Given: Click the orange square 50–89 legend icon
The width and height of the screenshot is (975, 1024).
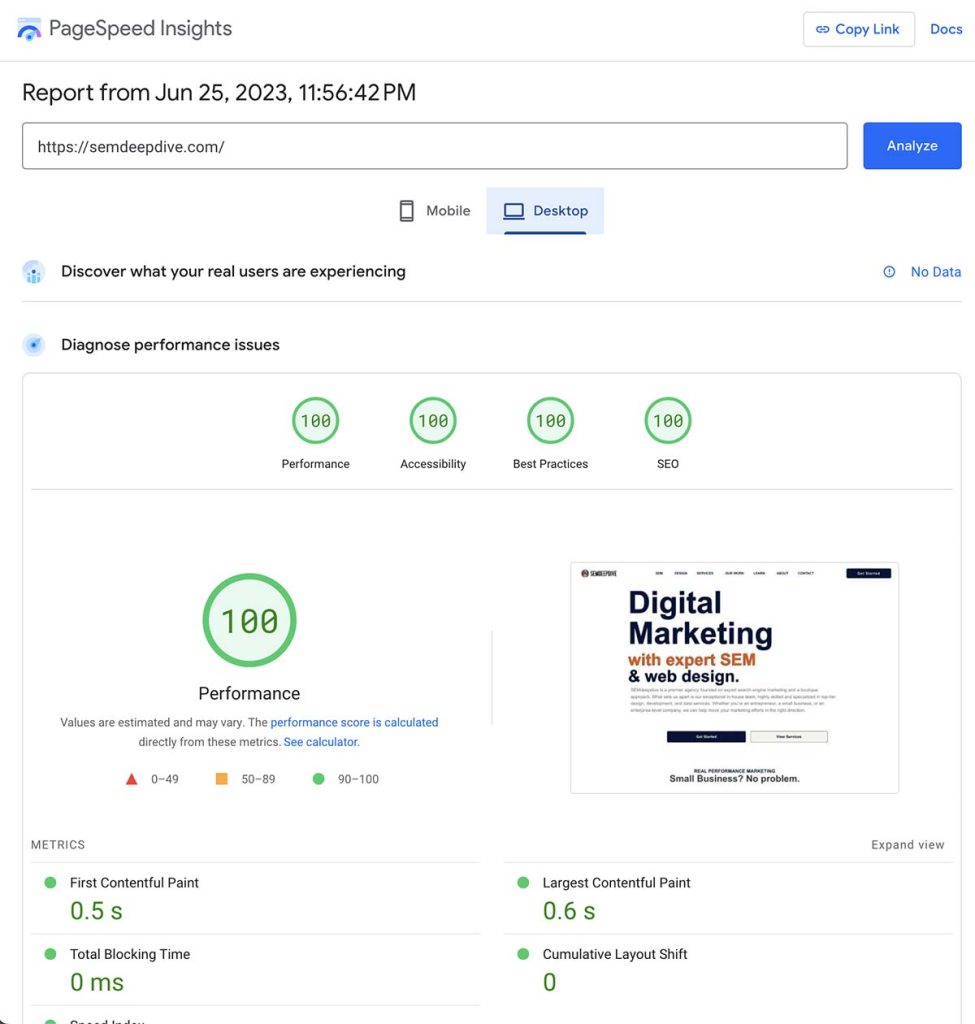Looking at the screenshot, I should (221, 778).
